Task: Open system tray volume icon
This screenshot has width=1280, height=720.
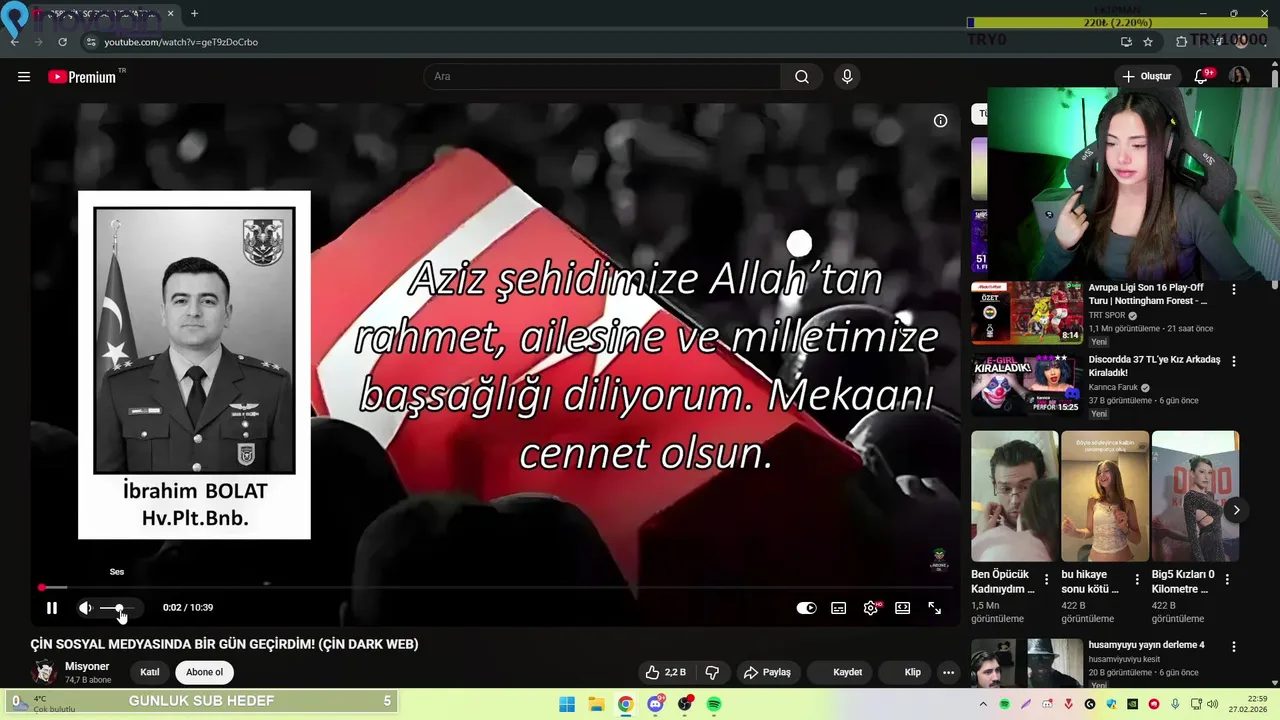Action: tap(1212, 705)
